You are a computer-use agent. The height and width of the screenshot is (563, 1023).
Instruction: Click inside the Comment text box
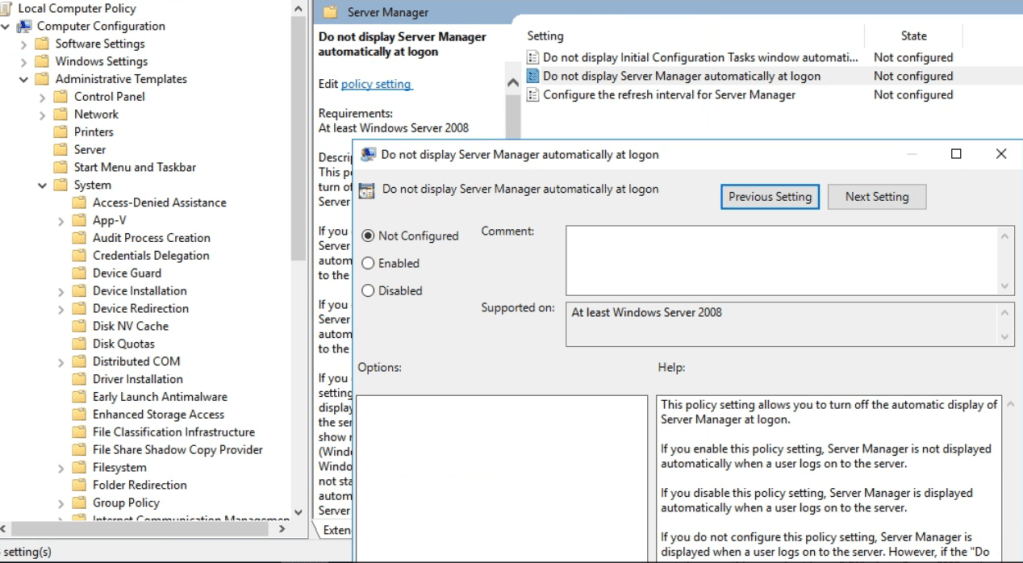[780, 260]
